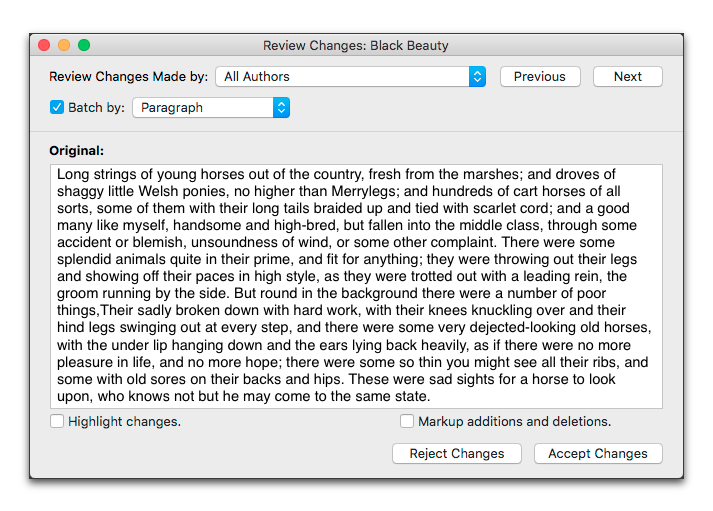Click the 'Review Changes Made by:' label

click(x=128, y=76)
